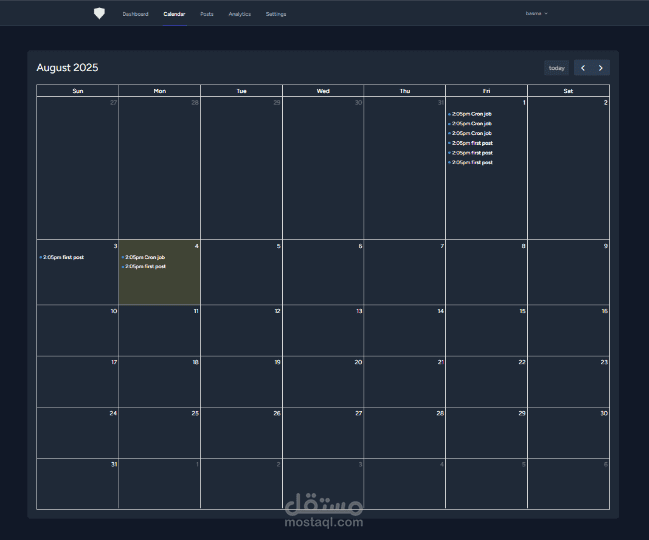Select the Calendar nav tab
The height and width of the screenshot is (540, 649).
pyautogui.click(x=174, y=14)
